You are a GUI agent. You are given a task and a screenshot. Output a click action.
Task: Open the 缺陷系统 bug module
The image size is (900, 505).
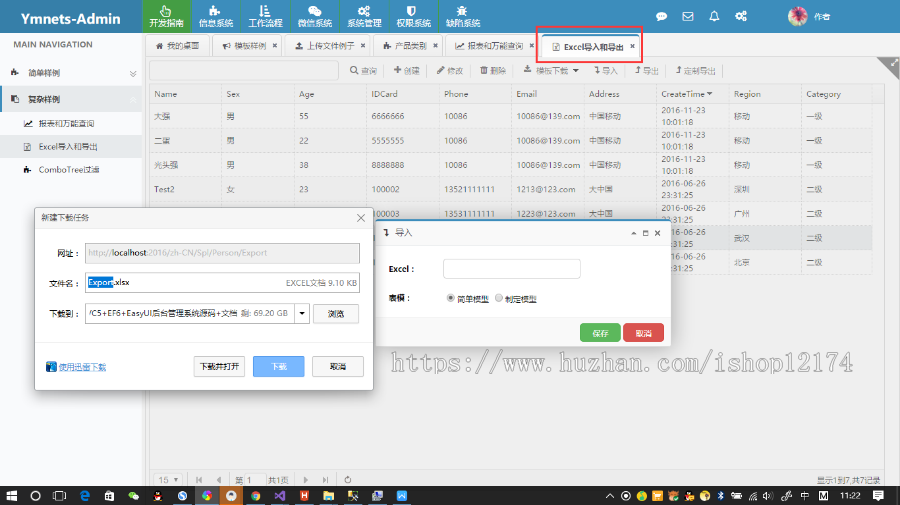pyautogui.click(x=463, y=16)
